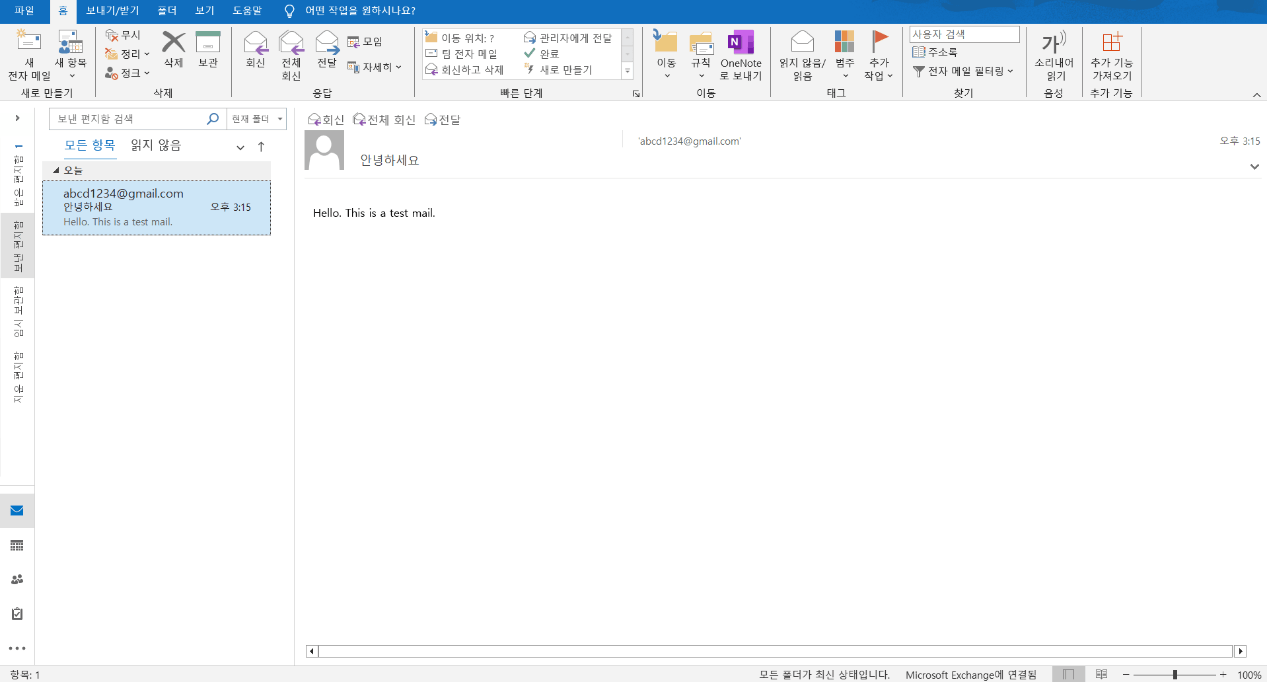The width and height of the screenshot is (1267, 682).
Task: Open the 정리 clean up dropdown
Action: pos(128,54)
